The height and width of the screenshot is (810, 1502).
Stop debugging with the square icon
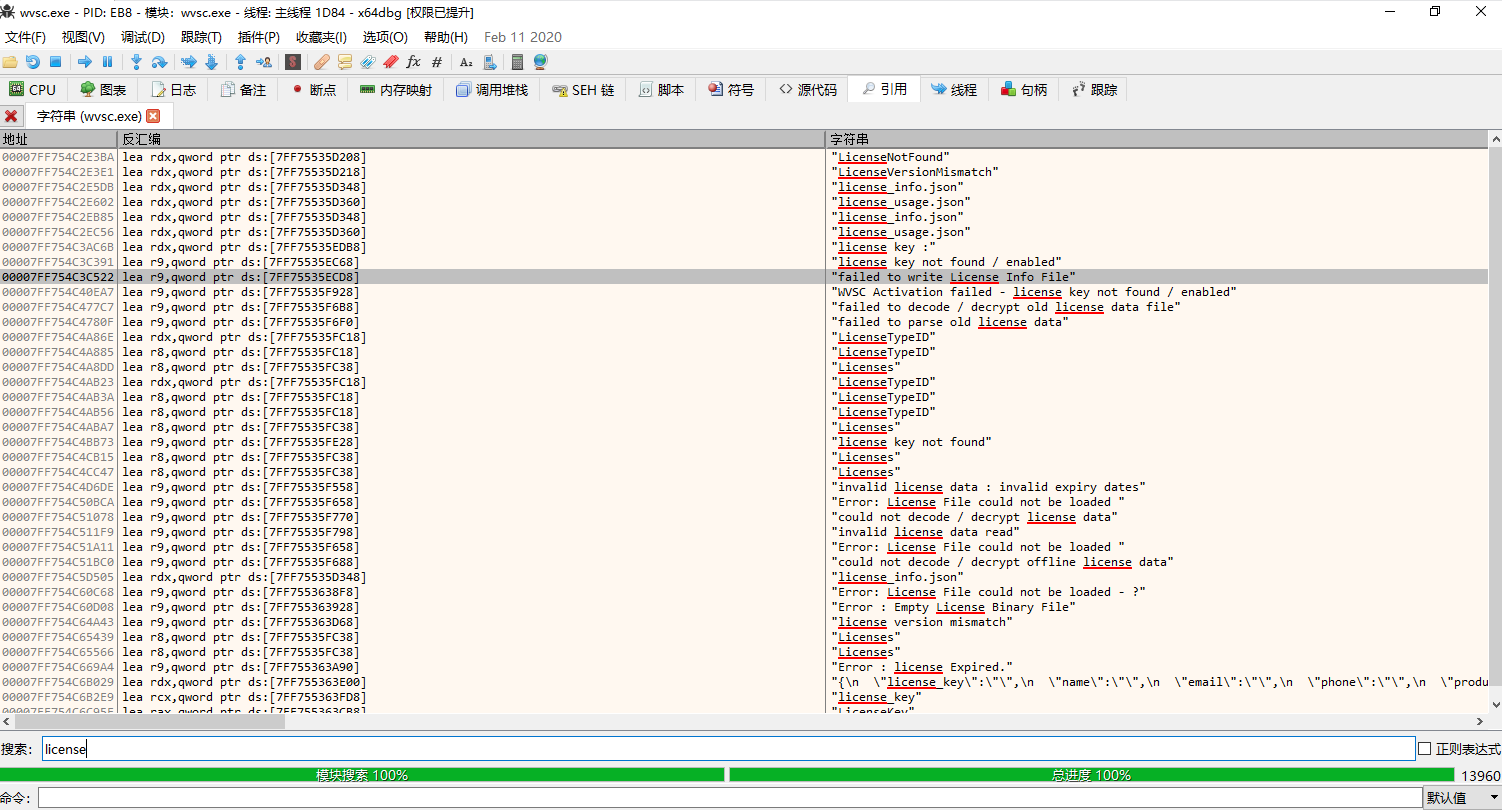click(55, 62)
